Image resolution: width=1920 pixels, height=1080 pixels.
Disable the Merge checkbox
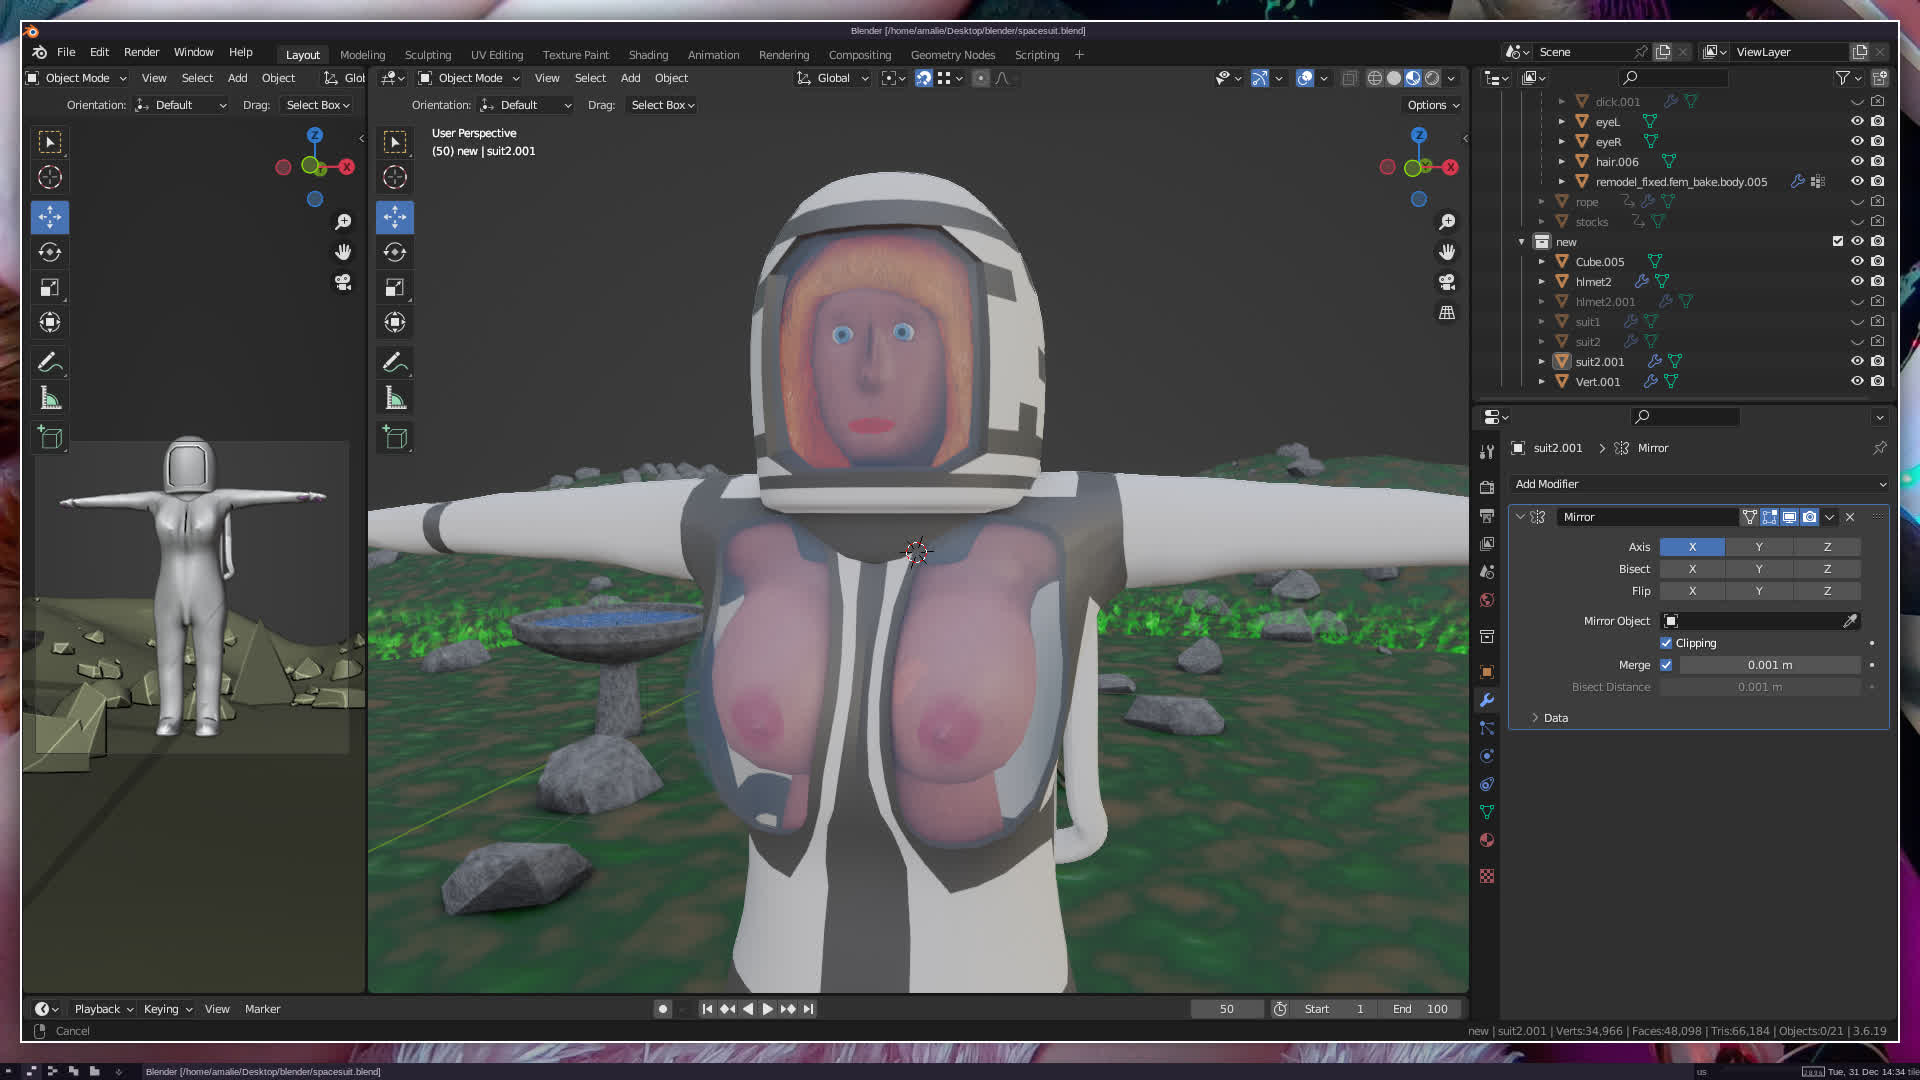(1666, 665)
